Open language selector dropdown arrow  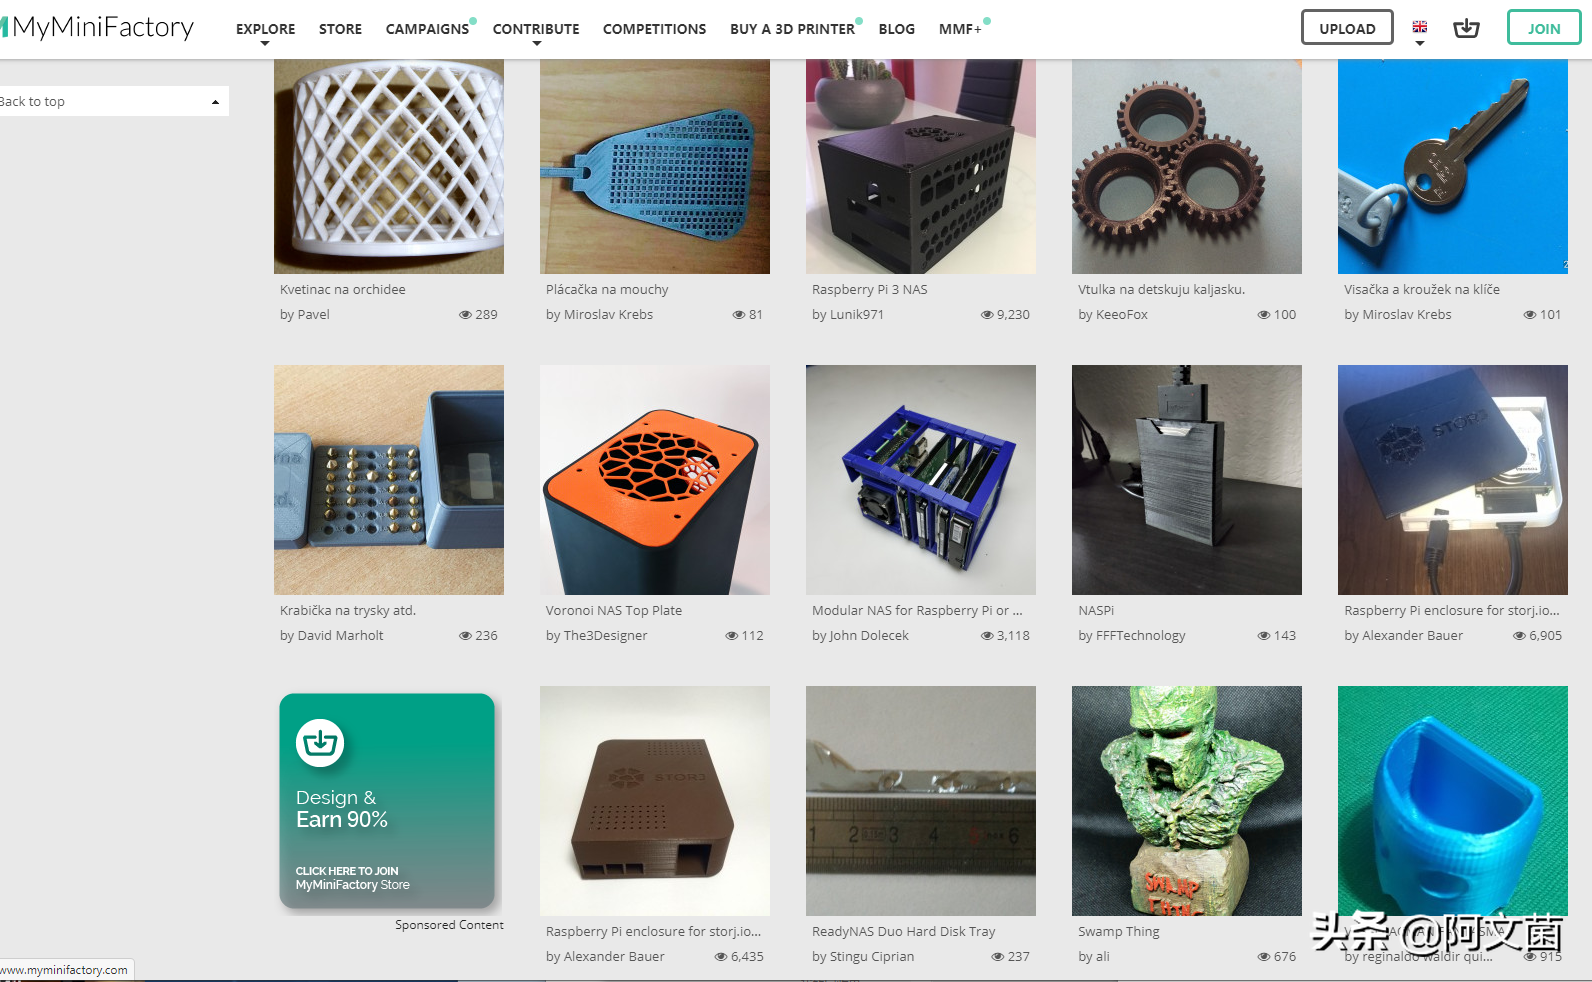(x=1419, y=43)
